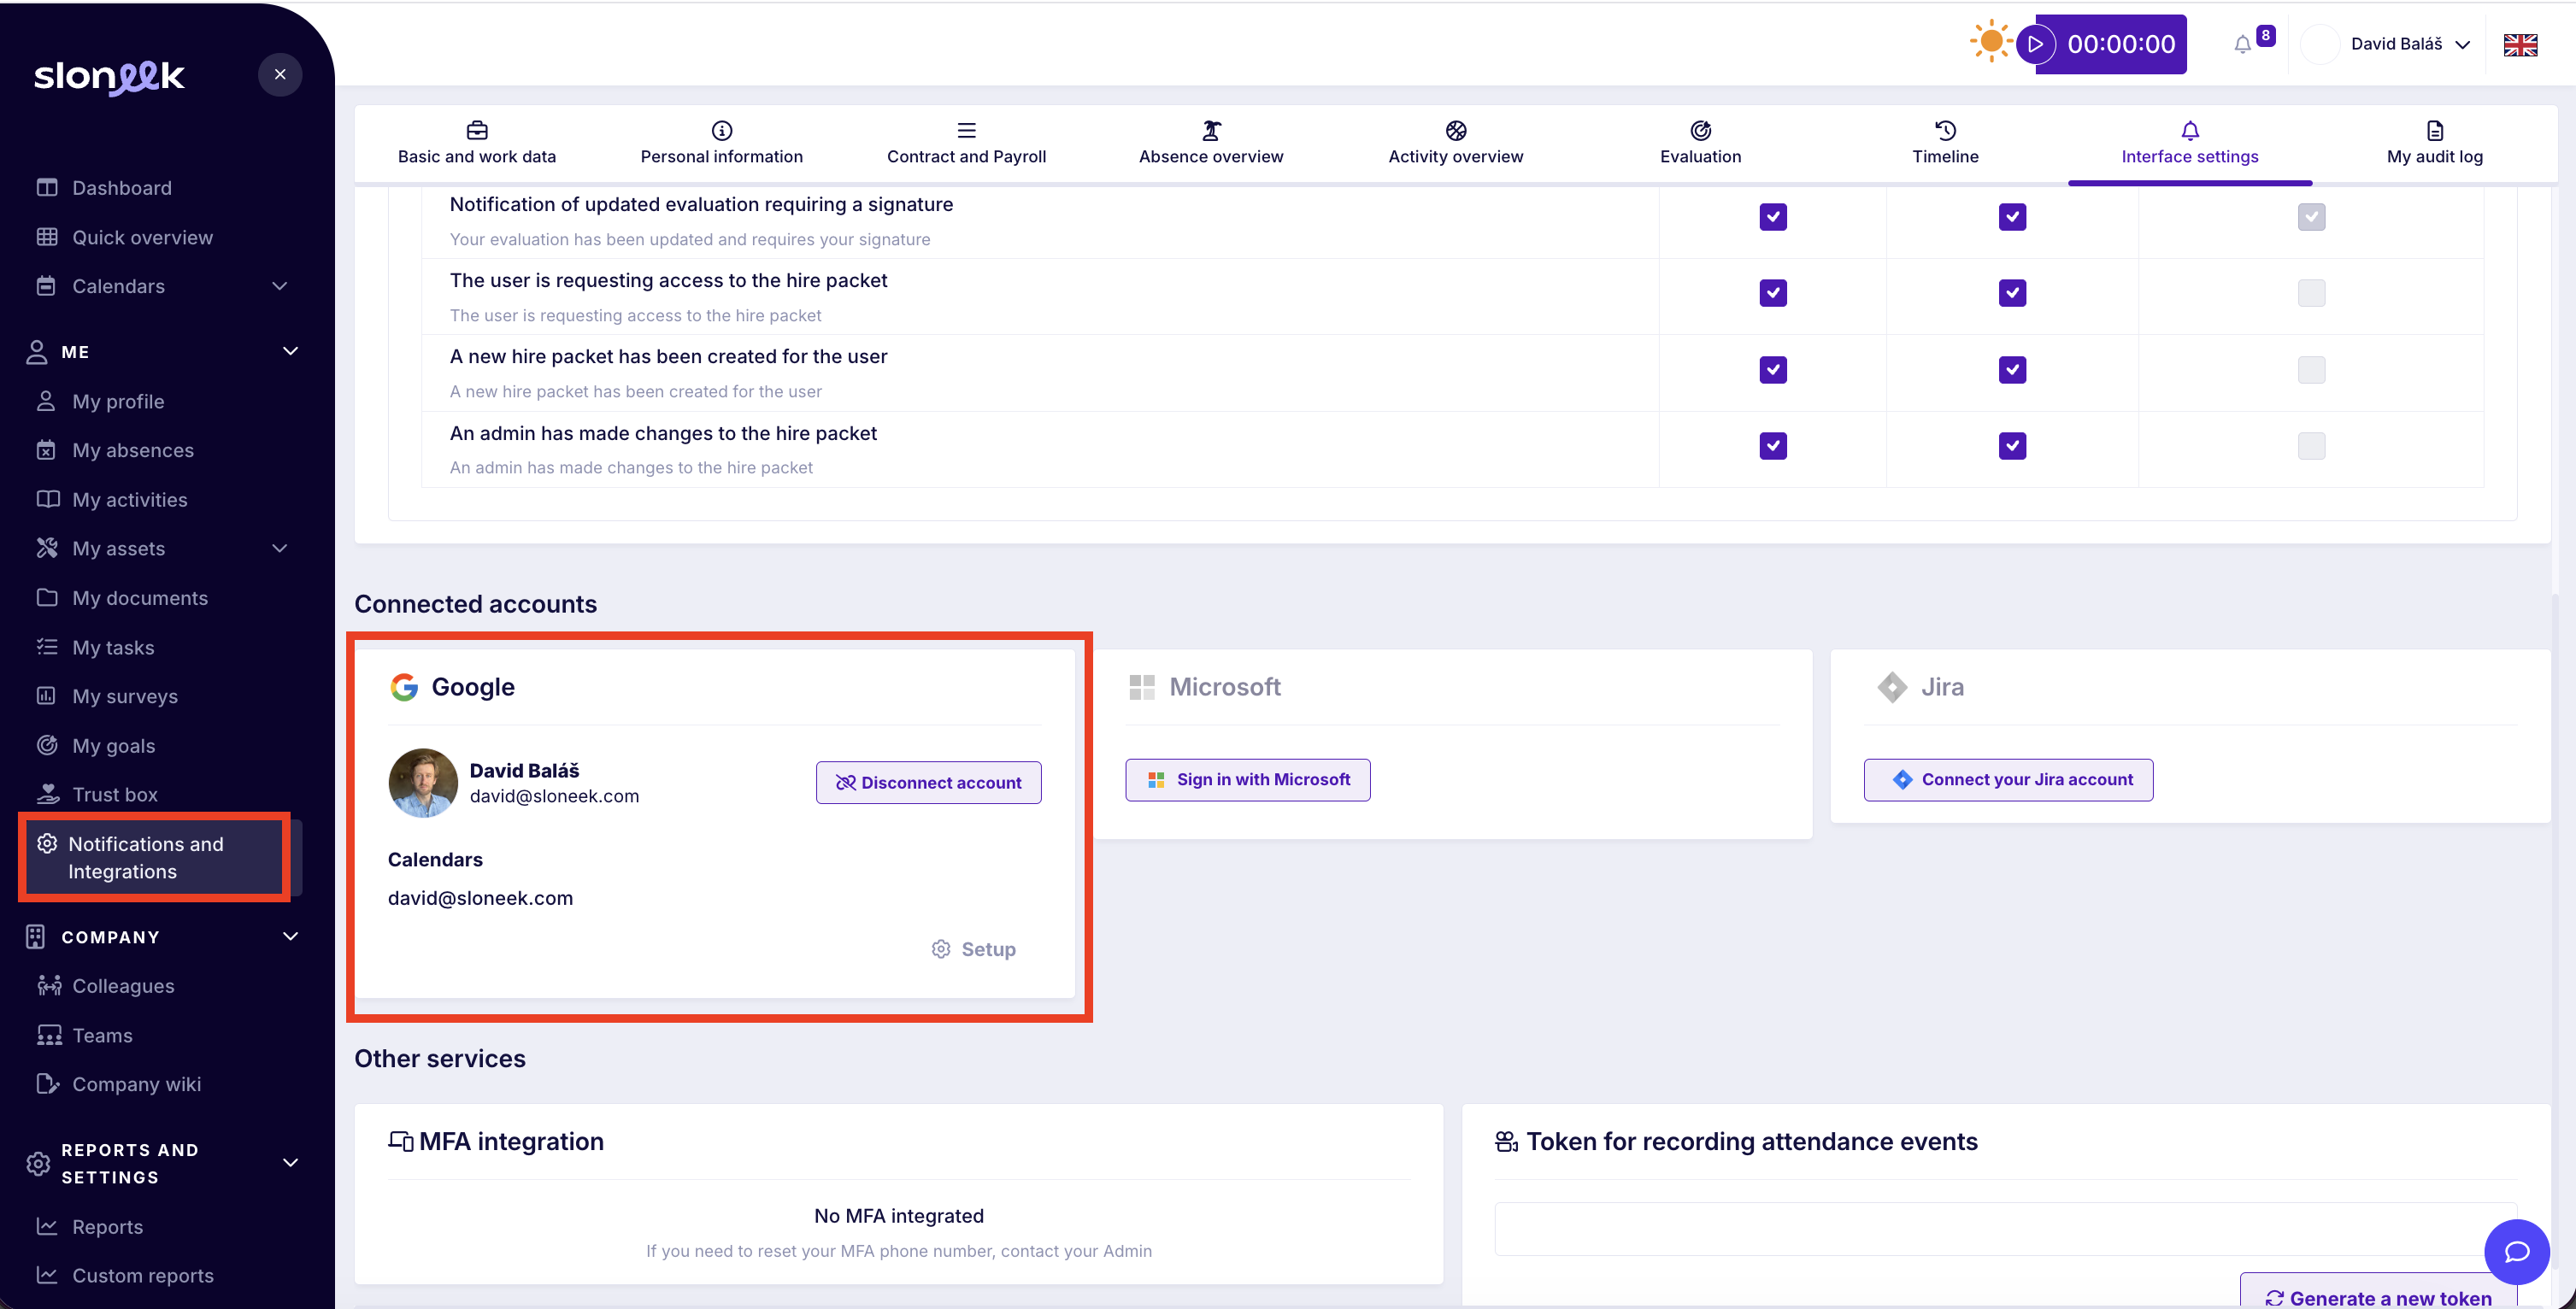Screen dimensions: 2576x1309
Task: Select the Interface settings tab
Action: pos(2190,144)
